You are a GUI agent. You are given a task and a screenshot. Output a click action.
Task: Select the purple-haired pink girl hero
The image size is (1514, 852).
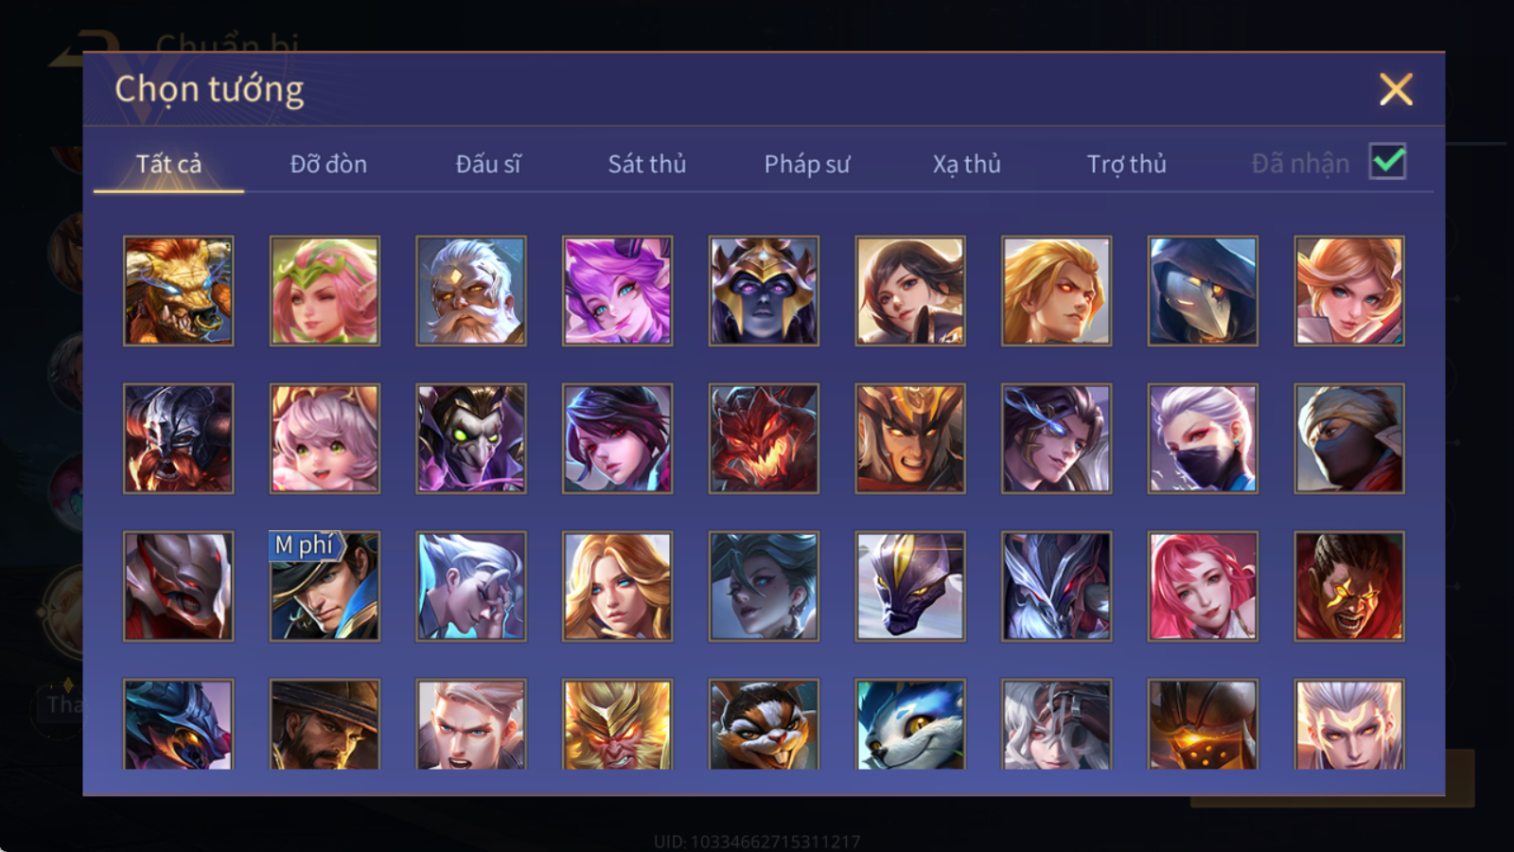617,291
